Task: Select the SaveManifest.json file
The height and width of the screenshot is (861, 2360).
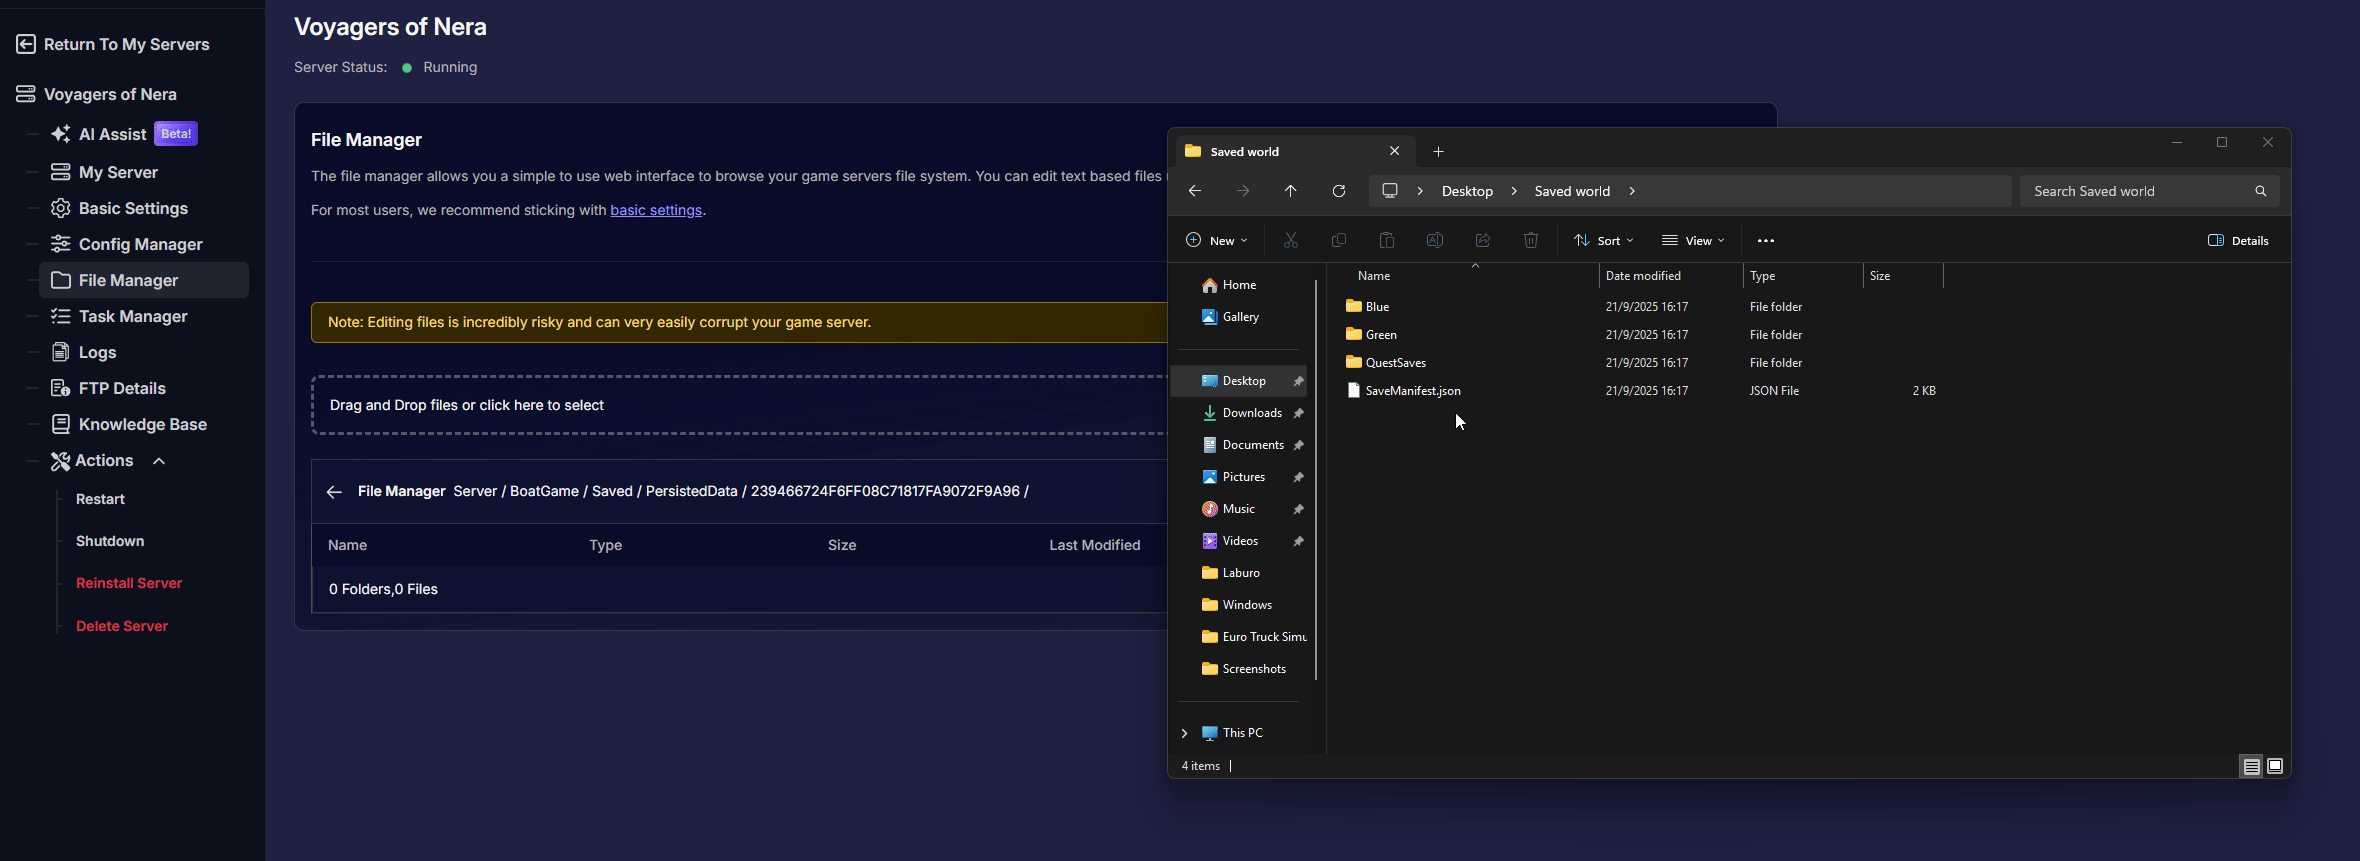Action: tap(1412, 391)
